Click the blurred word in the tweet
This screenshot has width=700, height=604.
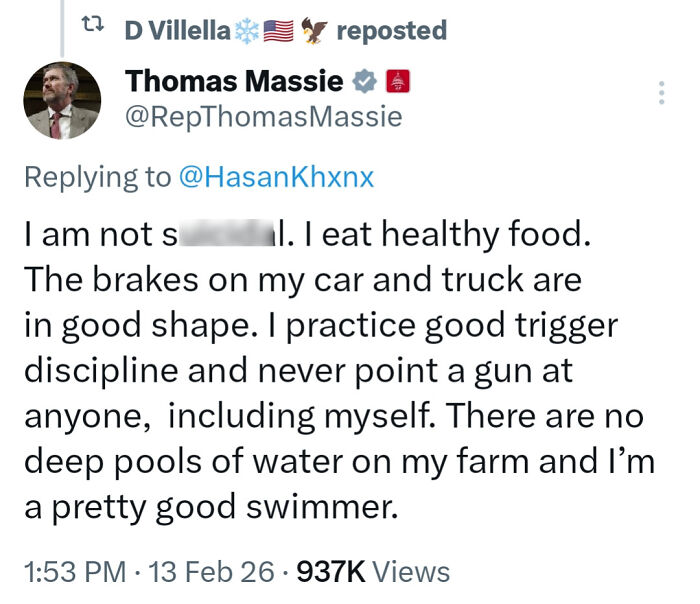click(225, 235)
